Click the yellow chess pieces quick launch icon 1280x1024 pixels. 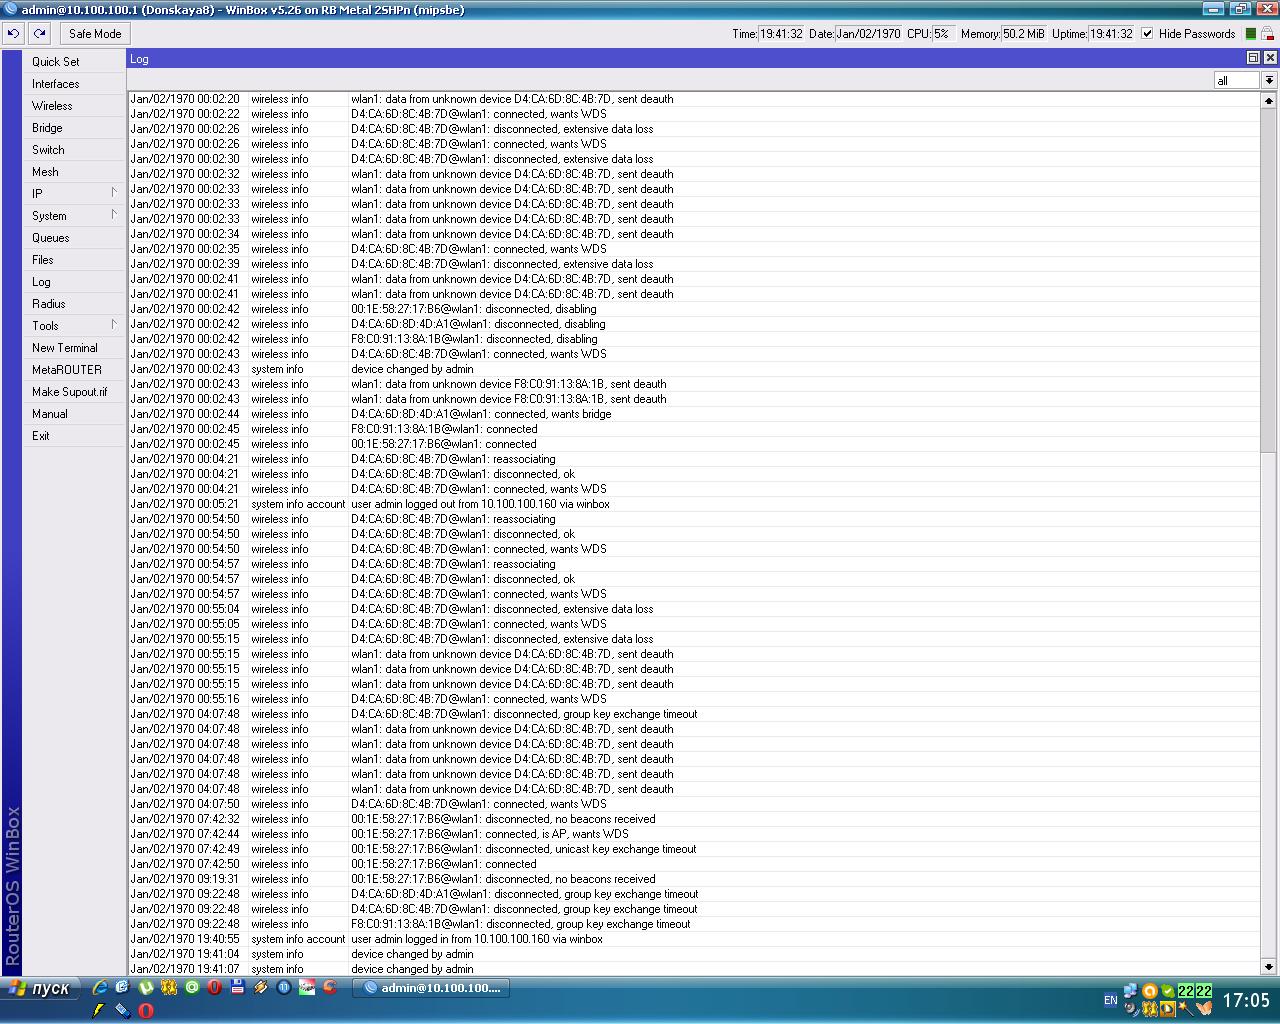(169, 987)
